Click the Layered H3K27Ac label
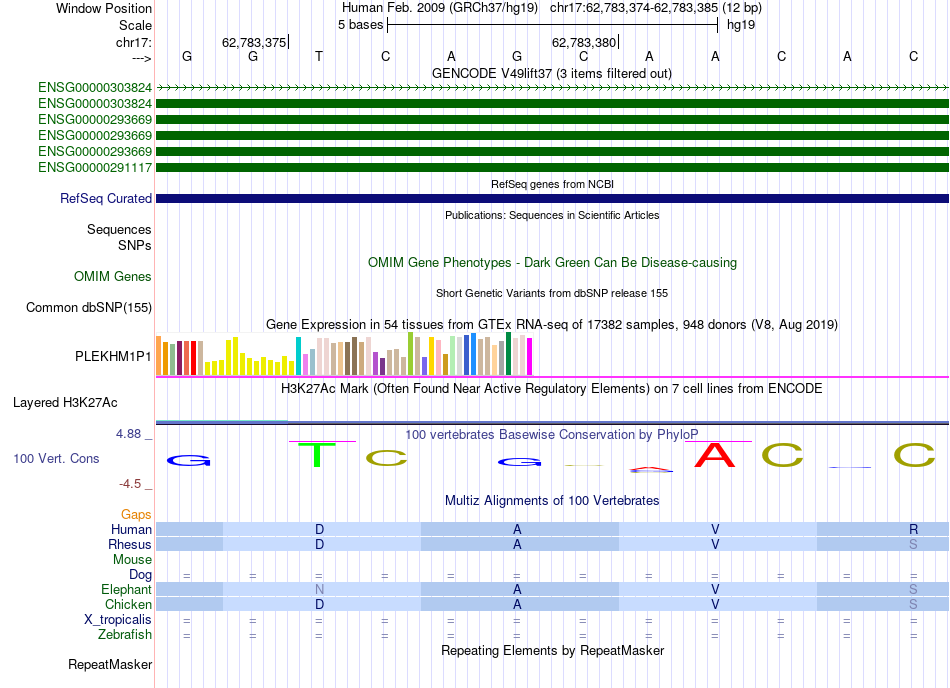The height and width of the screenshot is (688, 950). click(x=65, y=403)
